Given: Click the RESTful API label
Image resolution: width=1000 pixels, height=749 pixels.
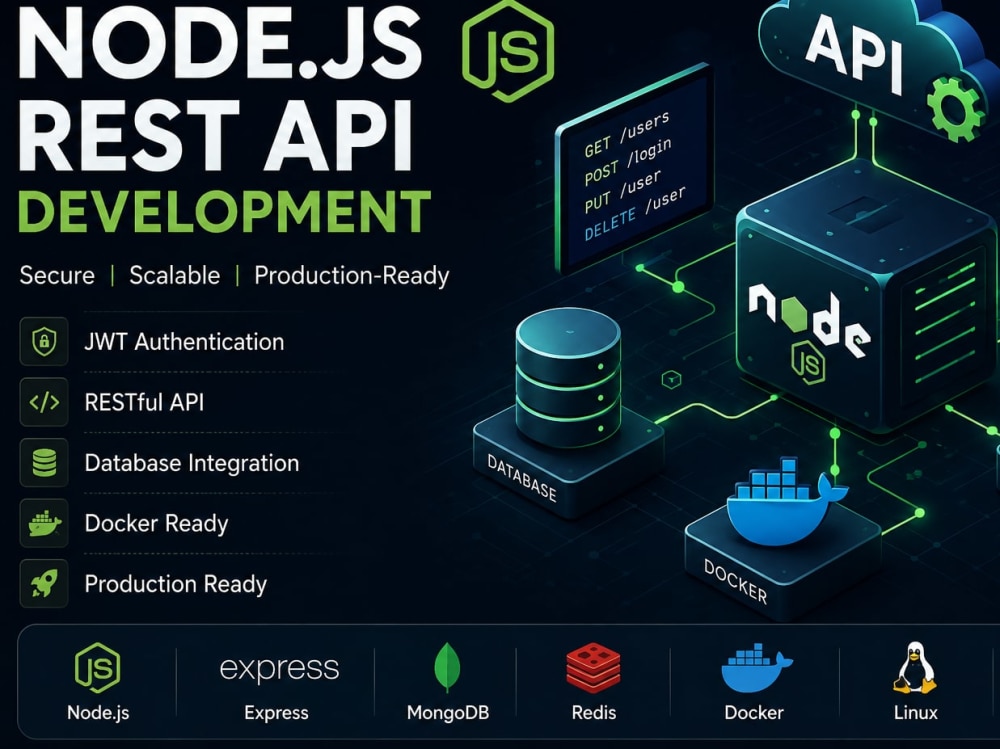Looking at the screenshot, I should [144, 403].
